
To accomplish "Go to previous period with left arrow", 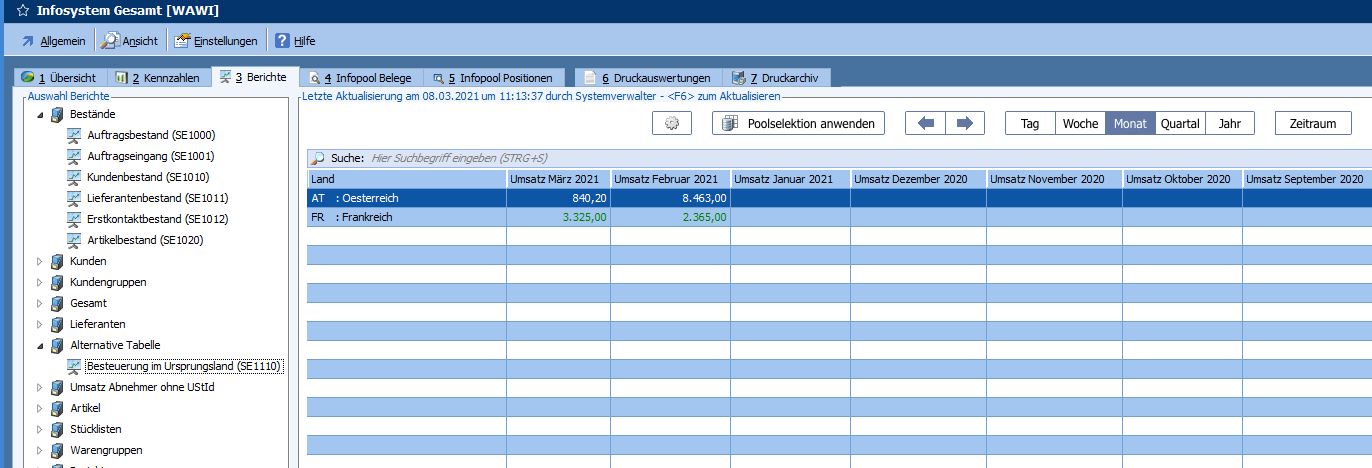I will pos(926,123).
